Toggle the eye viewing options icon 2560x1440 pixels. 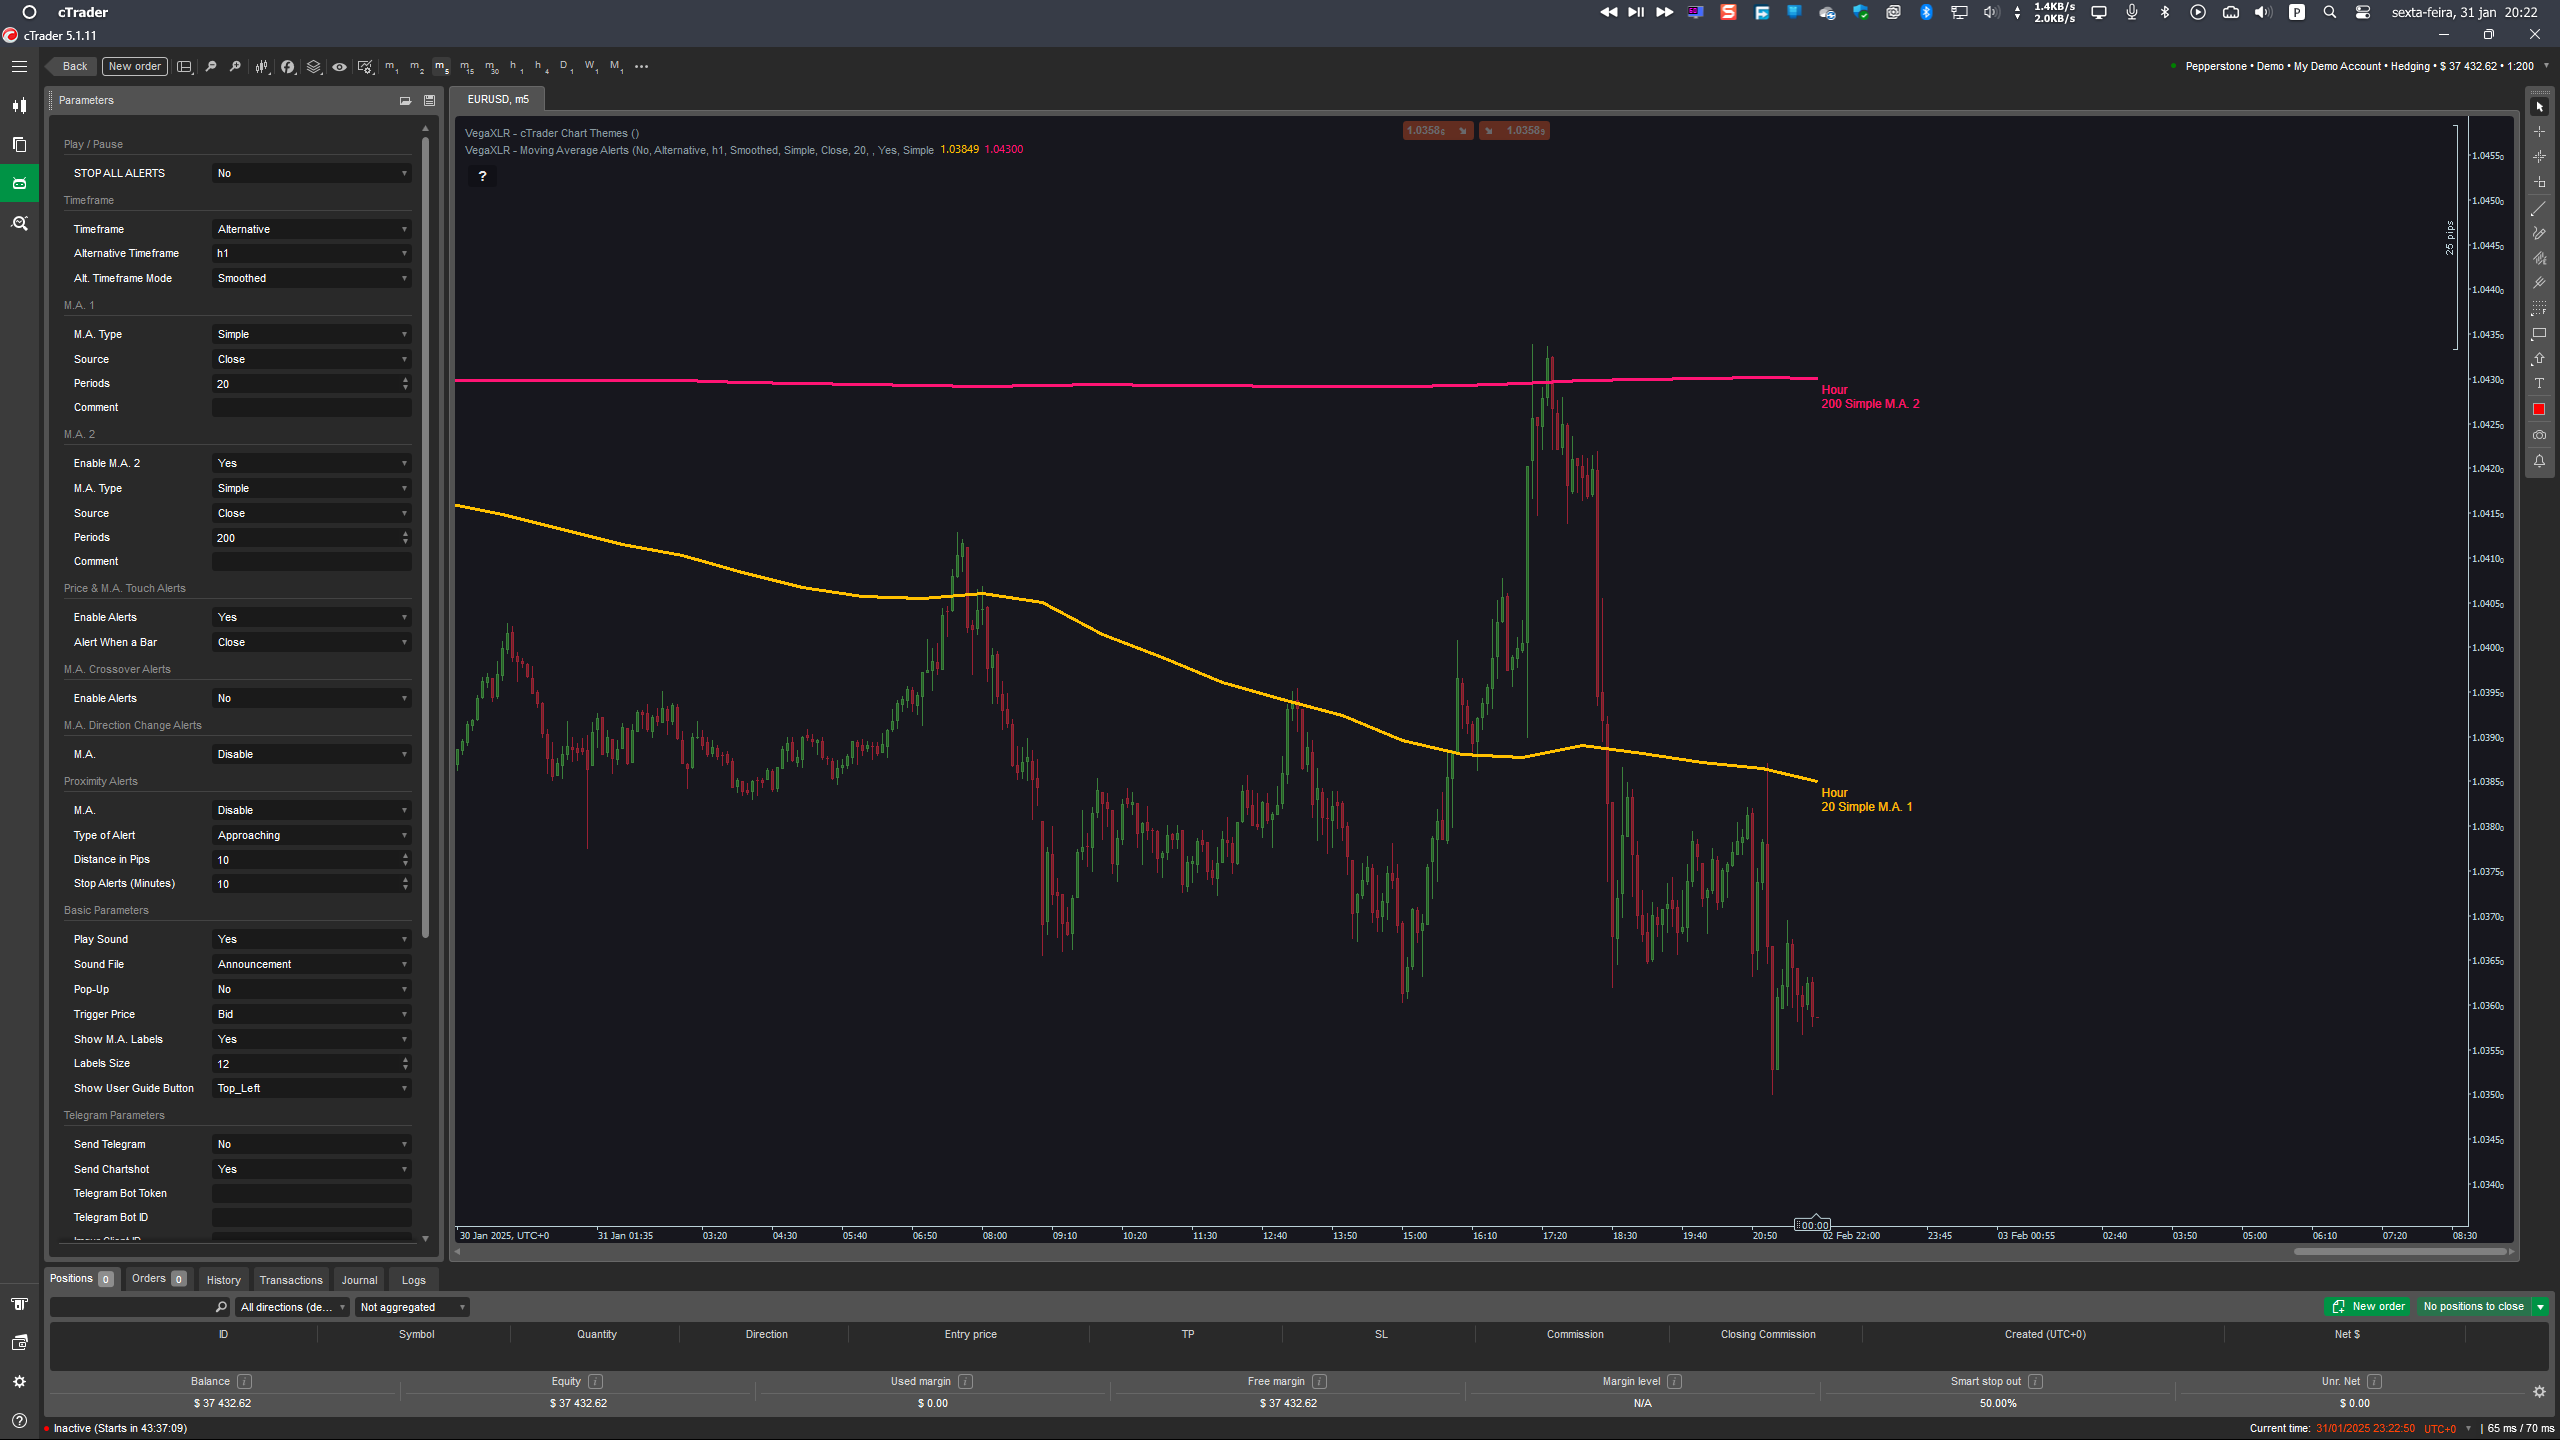point(340,67)
